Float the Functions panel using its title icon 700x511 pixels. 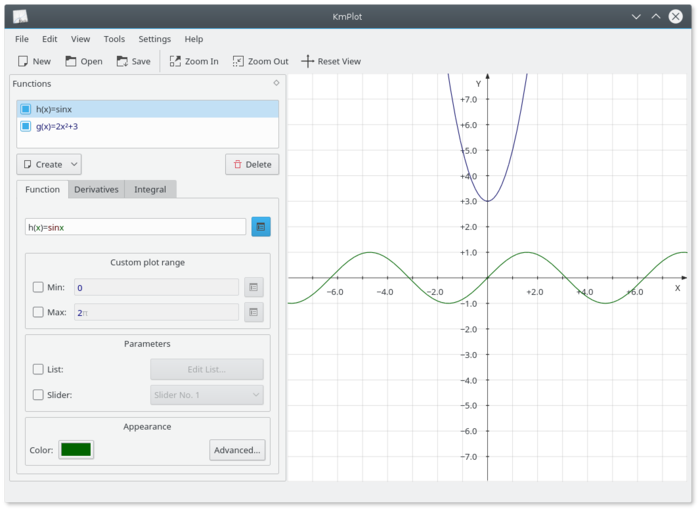[276, 83]
